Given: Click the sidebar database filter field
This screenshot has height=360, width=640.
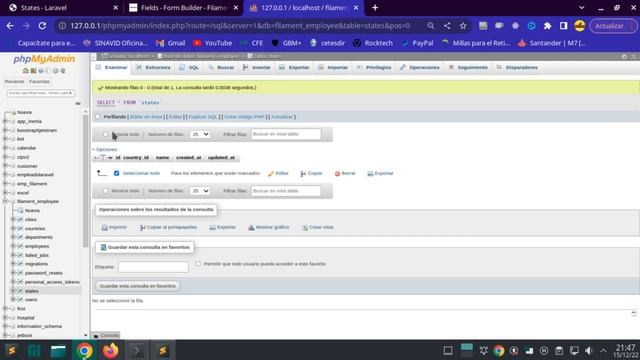Looking at the screenshot, I should (x=40, y=93).
